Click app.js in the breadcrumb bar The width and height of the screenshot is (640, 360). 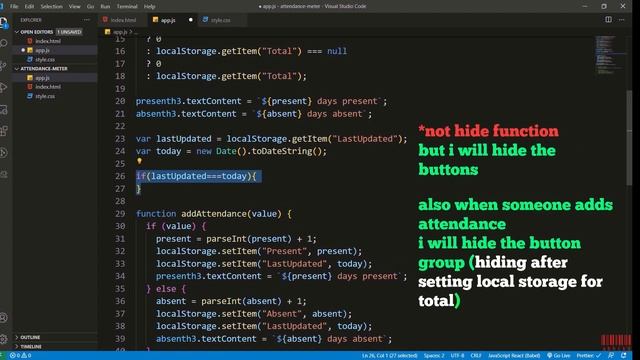(120, 32)
